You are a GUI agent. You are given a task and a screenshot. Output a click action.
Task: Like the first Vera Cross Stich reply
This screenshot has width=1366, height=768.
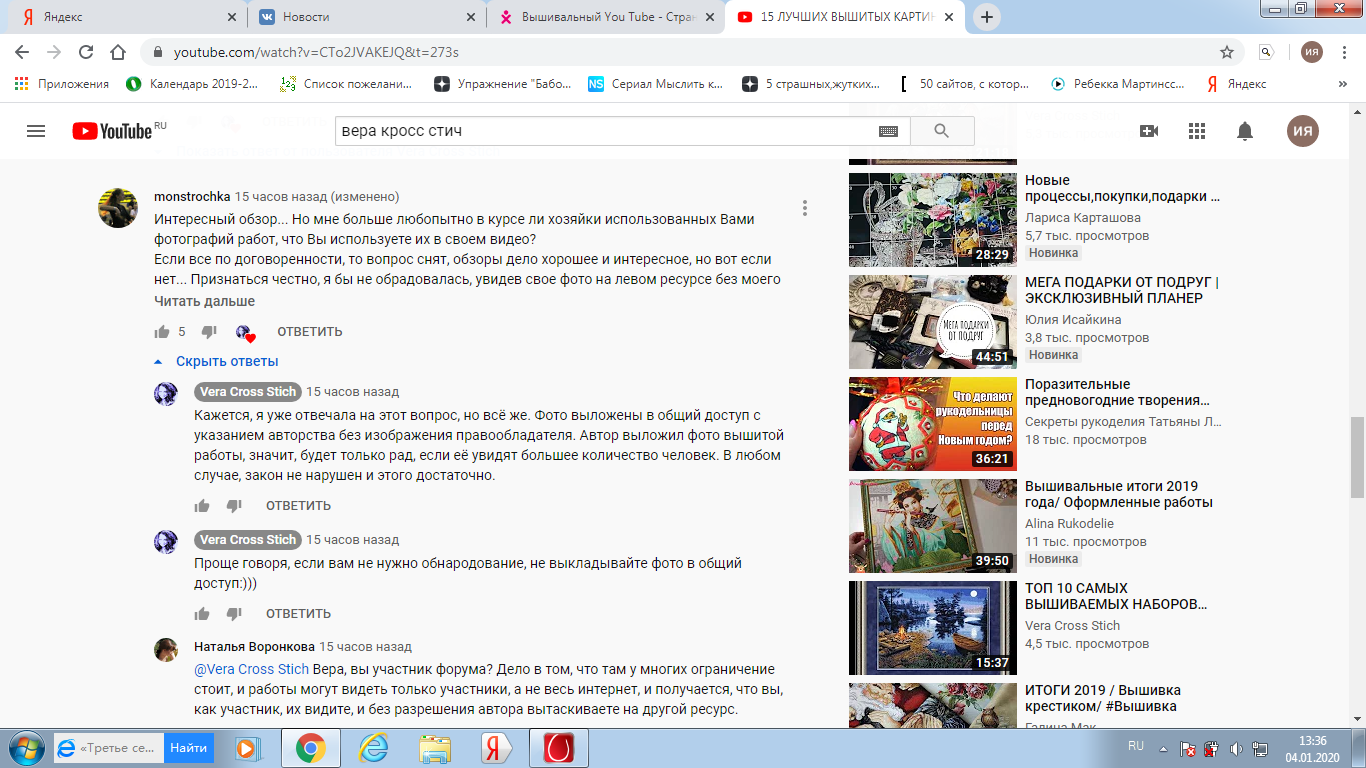202,506
